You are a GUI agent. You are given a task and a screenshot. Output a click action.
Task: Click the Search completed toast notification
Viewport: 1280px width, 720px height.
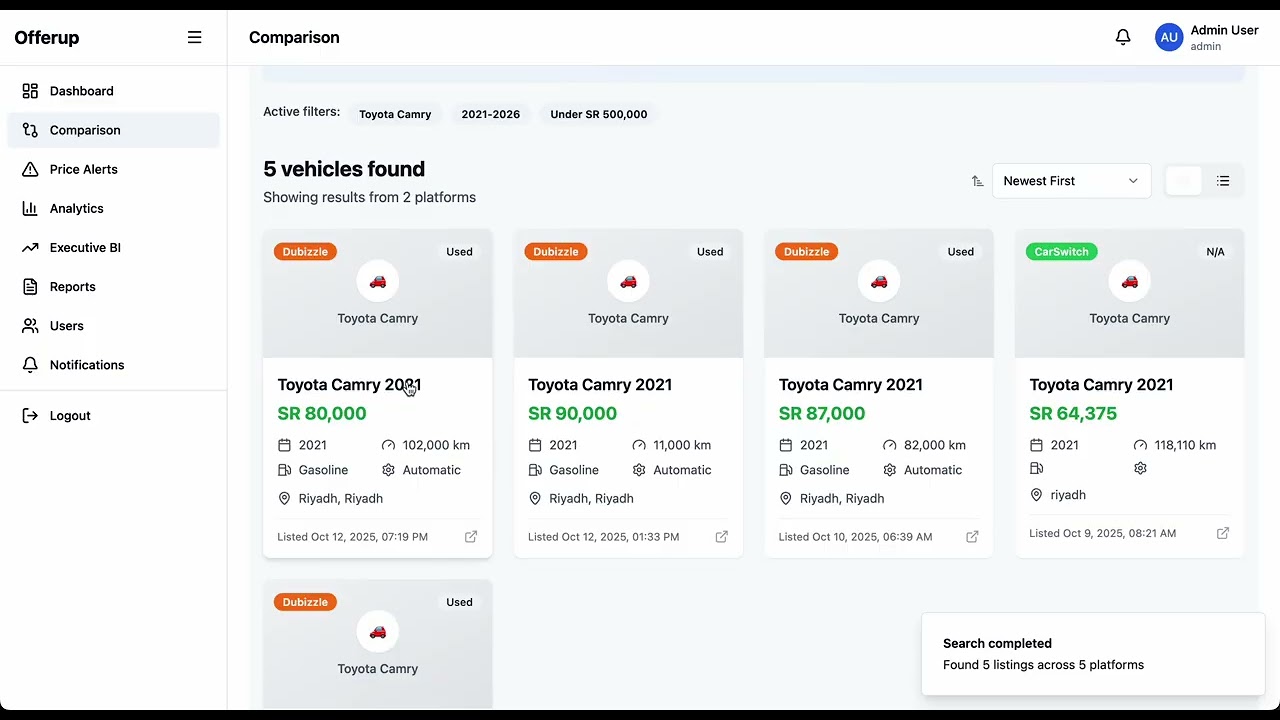(x=1093, y=654)
